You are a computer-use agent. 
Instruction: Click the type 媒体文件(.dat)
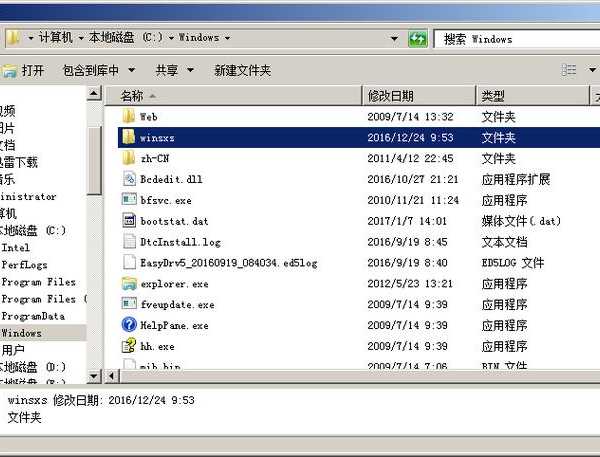pyautogui.click(x=521, y=221)
